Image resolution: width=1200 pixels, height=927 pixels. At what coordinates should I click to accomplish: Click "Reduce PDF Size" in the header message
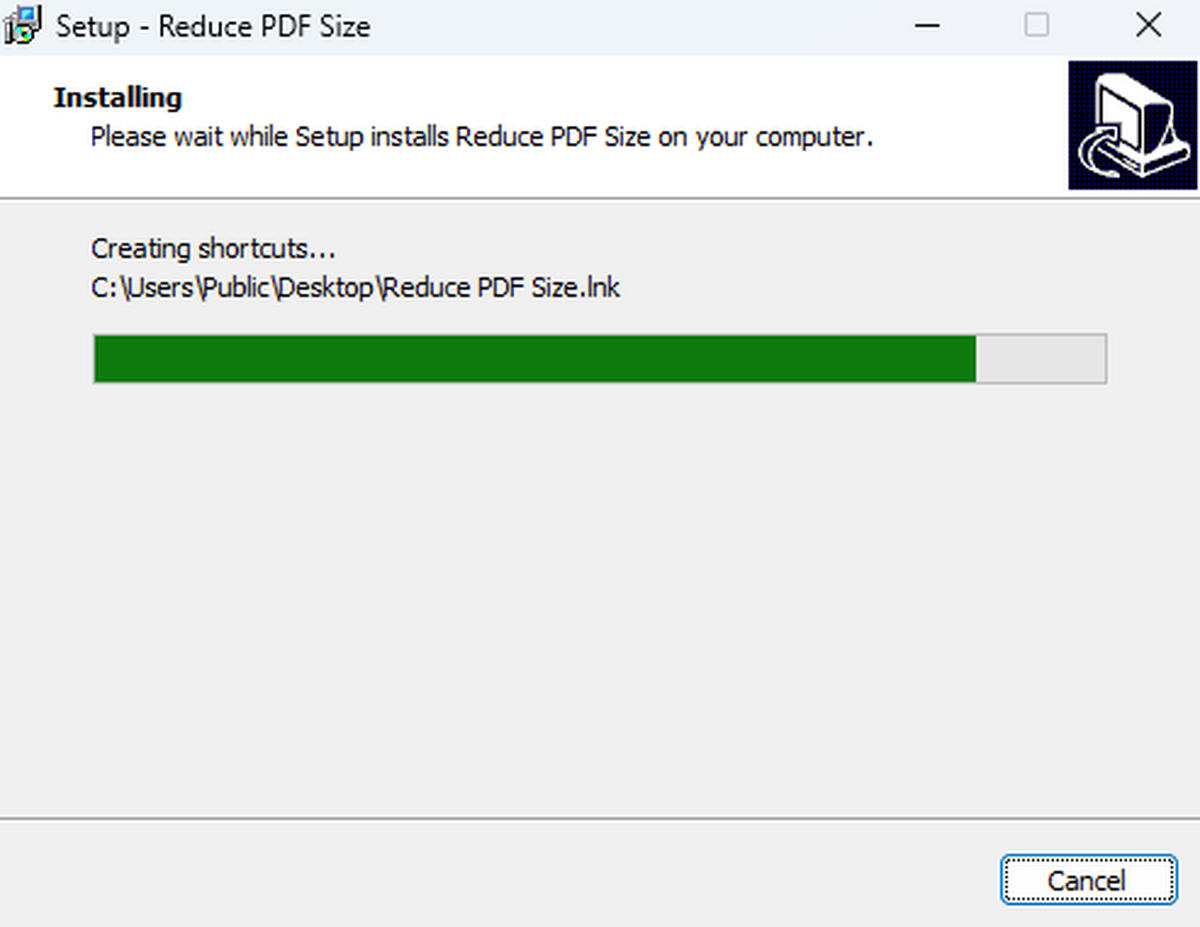(553, 137)
